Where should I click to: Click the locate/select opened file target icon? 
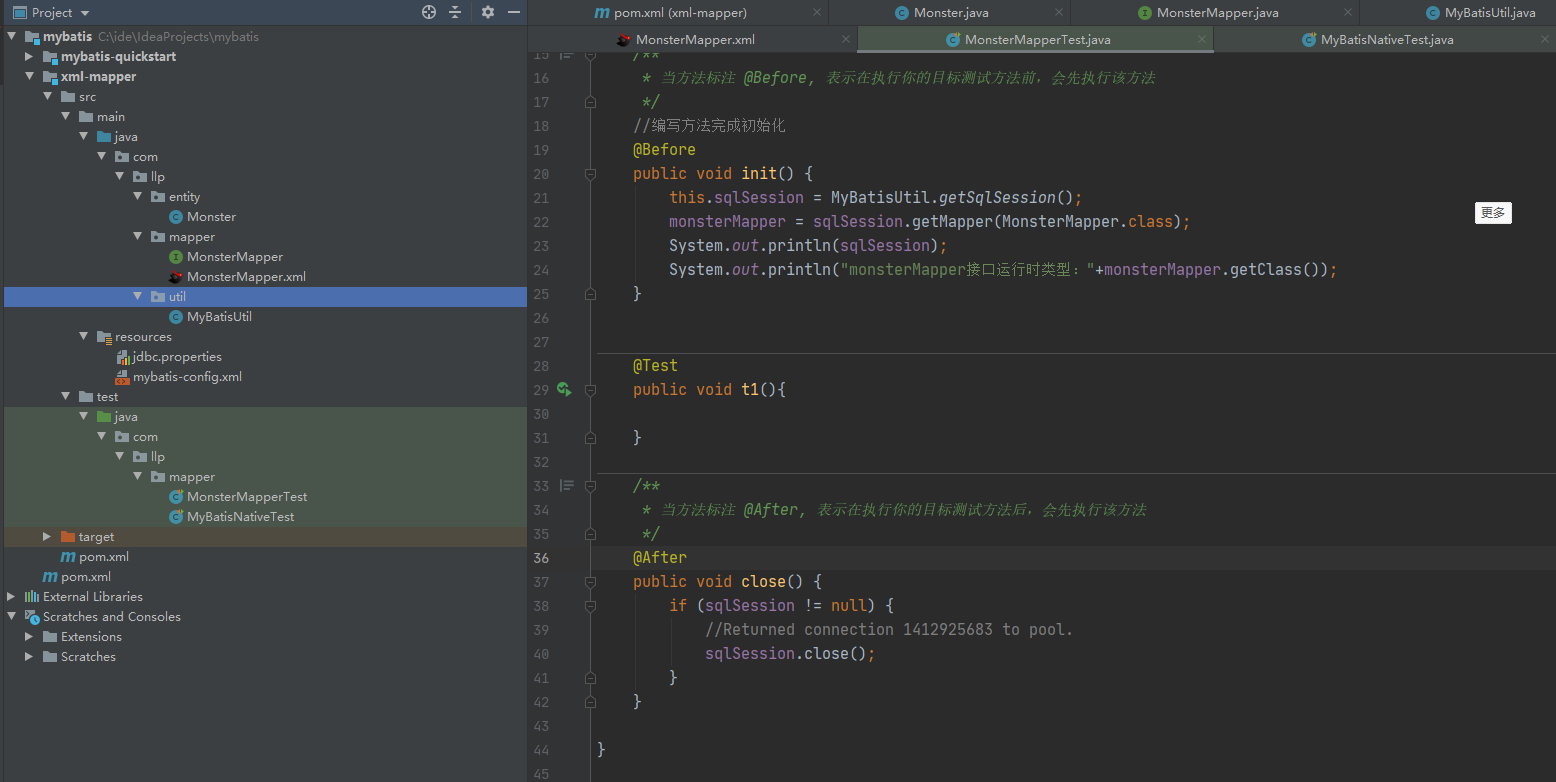point(429,12)
